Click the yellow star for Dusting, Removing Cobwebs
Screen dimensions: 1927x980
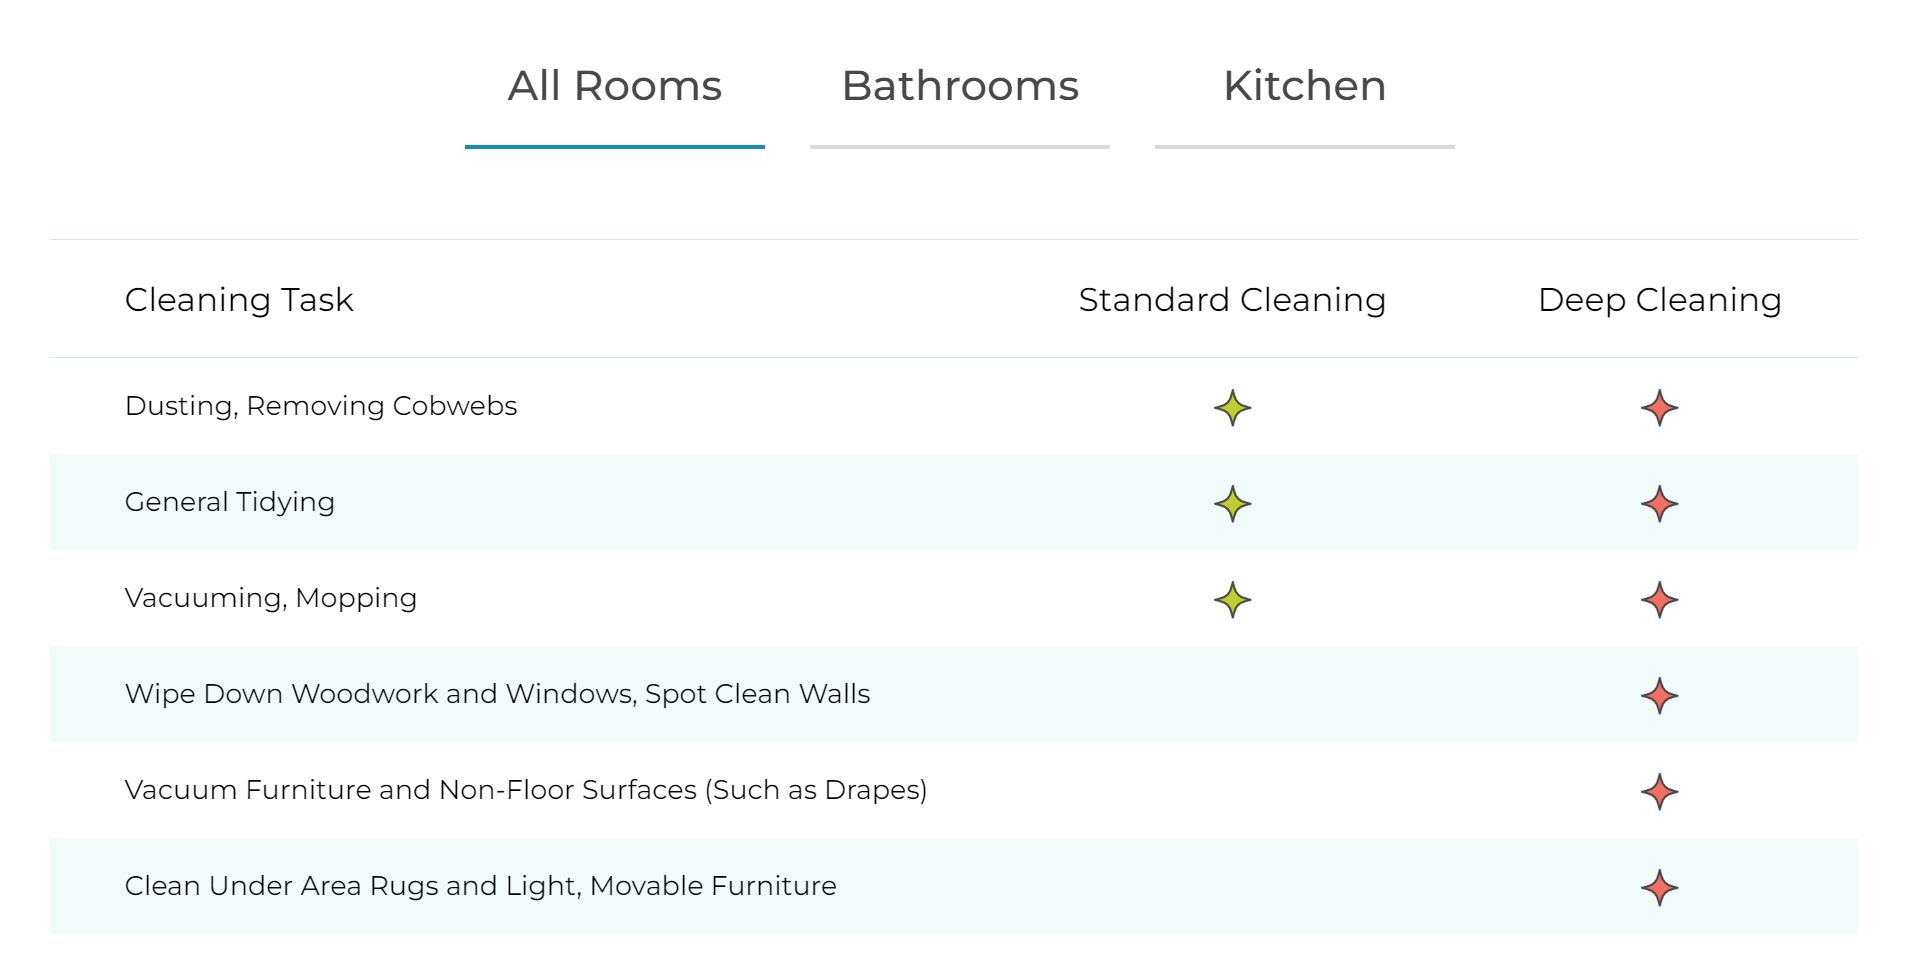point(1232,406)
